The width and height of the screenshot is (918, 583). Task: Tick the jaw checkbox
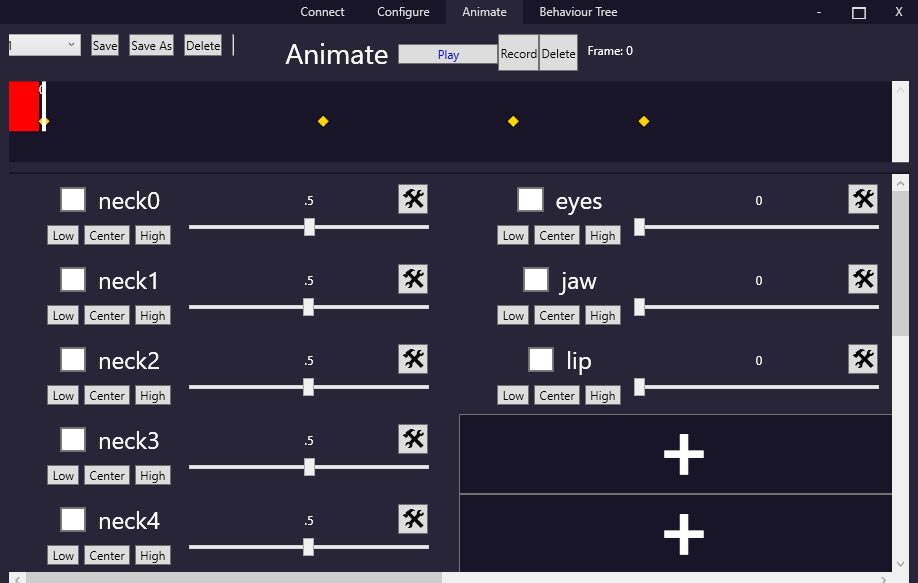click(536, 279)
